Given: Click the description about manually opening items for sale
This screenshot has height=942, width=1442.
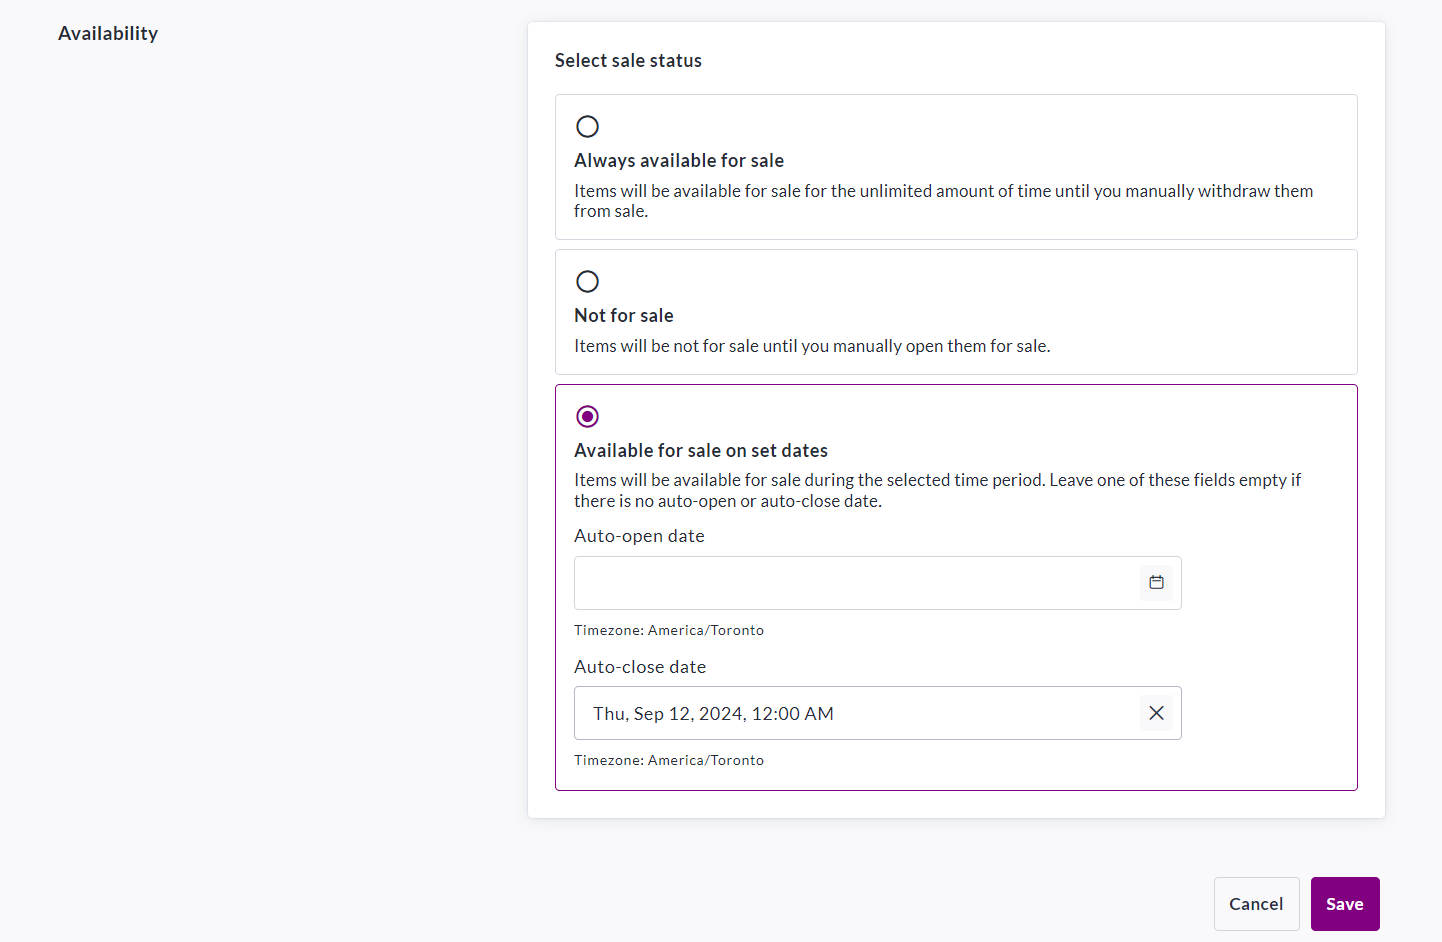Looking at the screenshot, I should [812, 346].
